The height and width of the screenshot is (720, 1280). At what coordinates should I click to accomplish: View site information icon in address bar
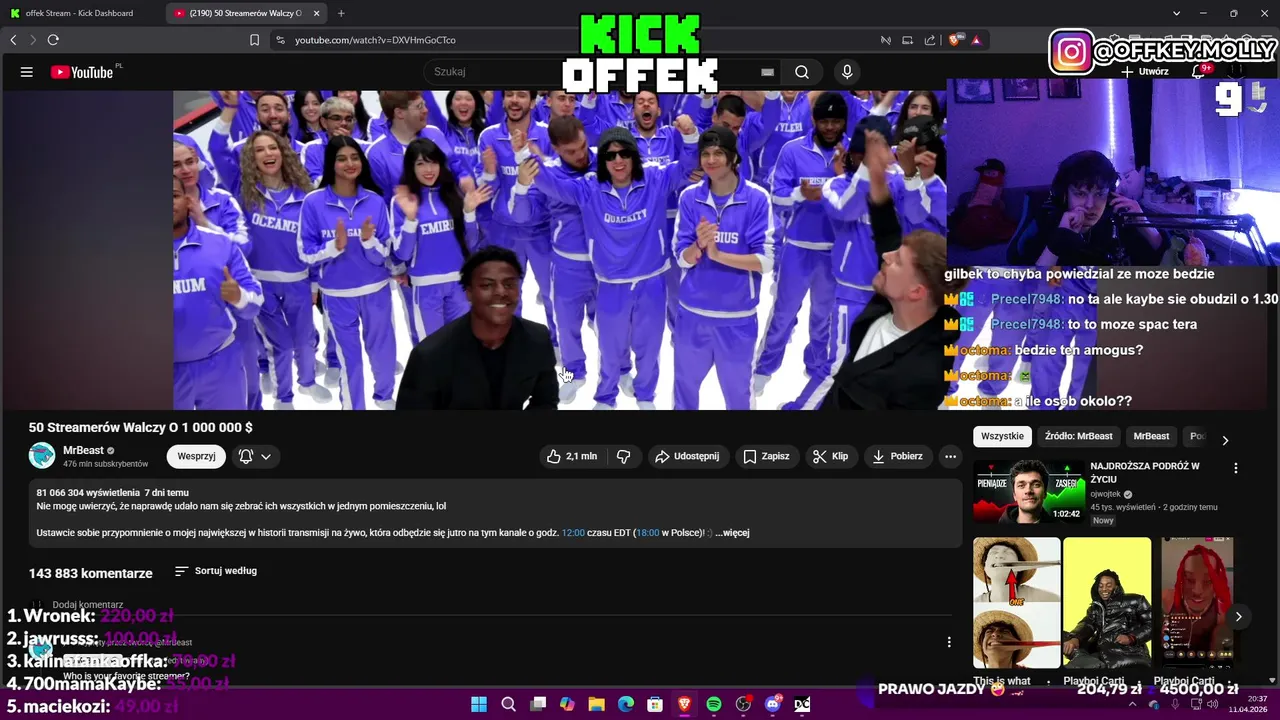click(280, 40)
